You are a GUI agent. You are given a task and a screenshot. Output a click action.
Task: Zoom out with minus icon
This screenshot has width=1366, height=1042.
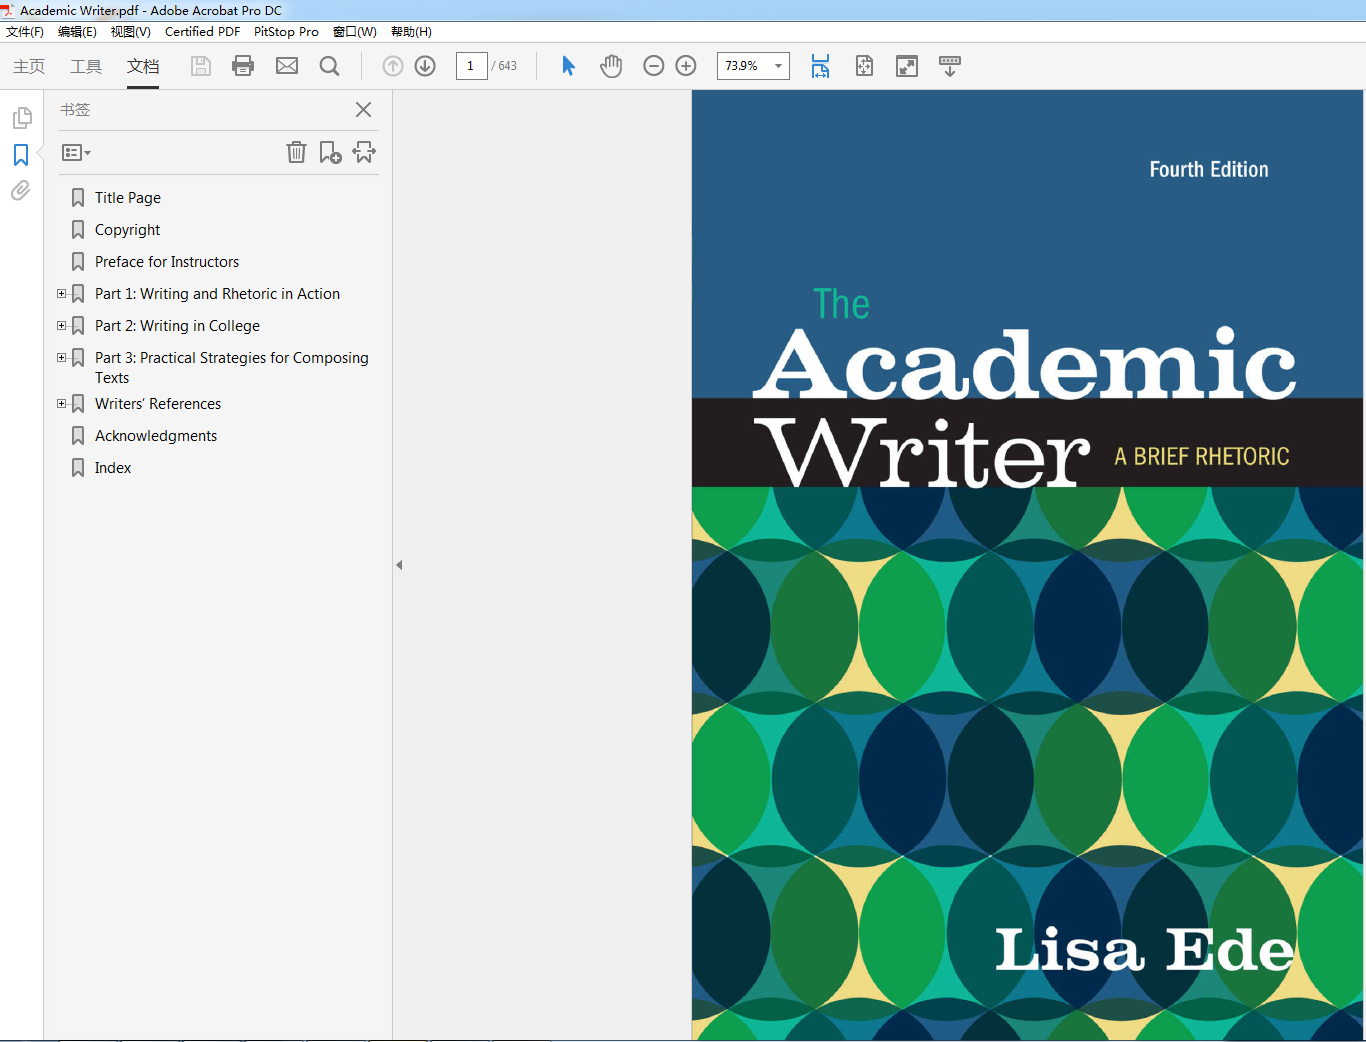[653, 66]
